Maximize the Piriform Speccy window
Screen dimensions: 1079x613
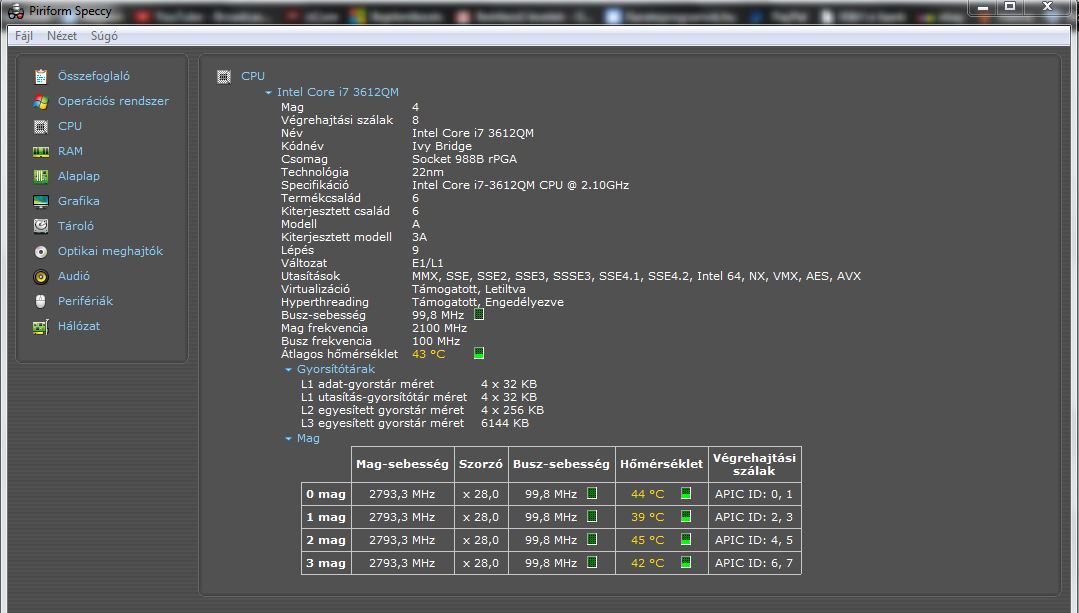coord(1010,6)
